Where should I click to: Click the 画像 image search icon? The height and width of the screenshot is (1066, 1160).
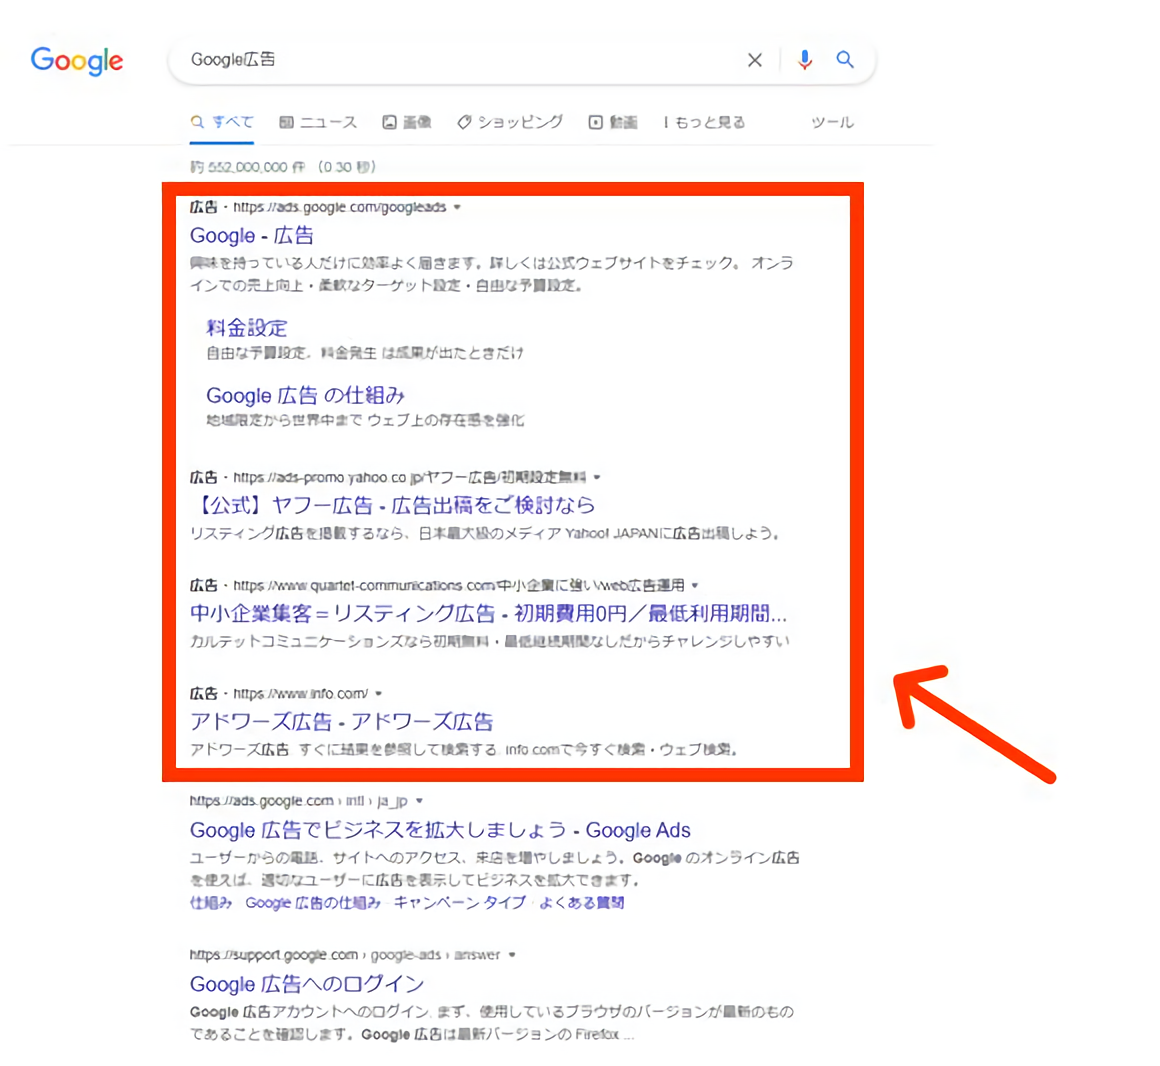click(390, 121)
